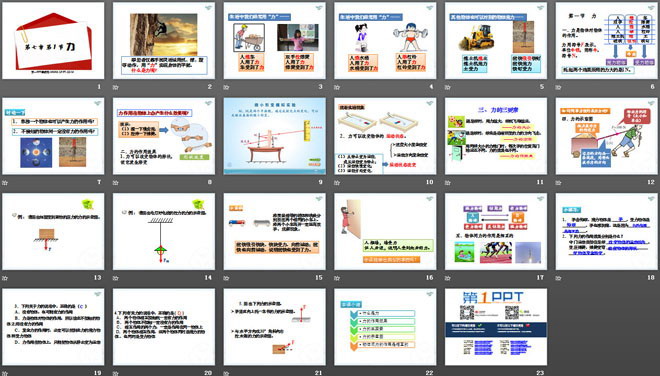Select slide 4 thumbnail with weightlifter cartoon
Image resolution: width=660 pixels, height=376 pixels.
pos(385,40)
